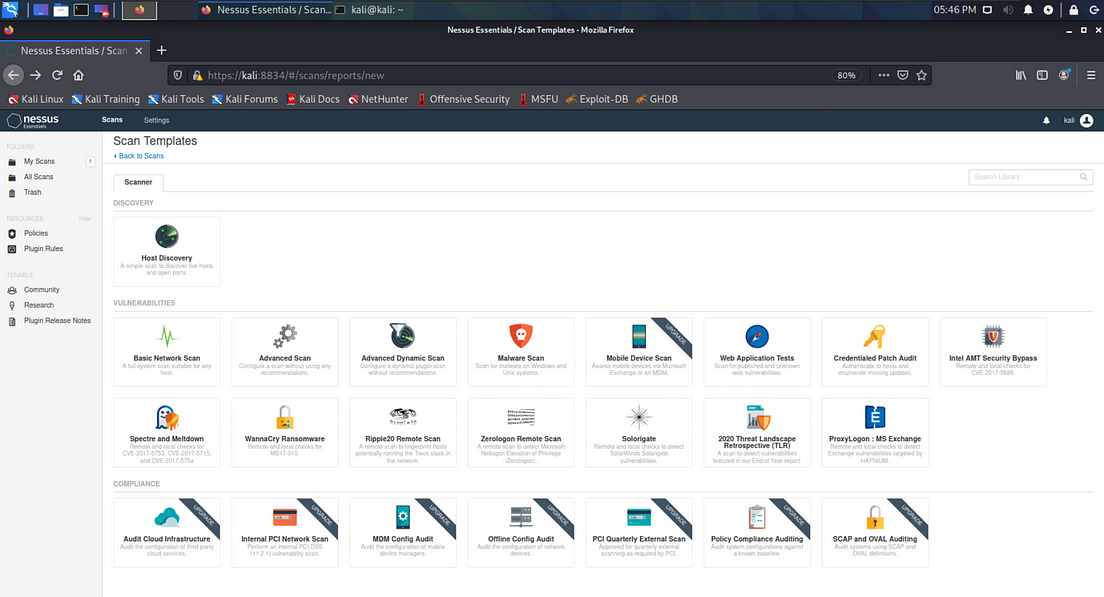
Task: Open the Intel AMT Security Bypass template
Action: tap(993, 351)
